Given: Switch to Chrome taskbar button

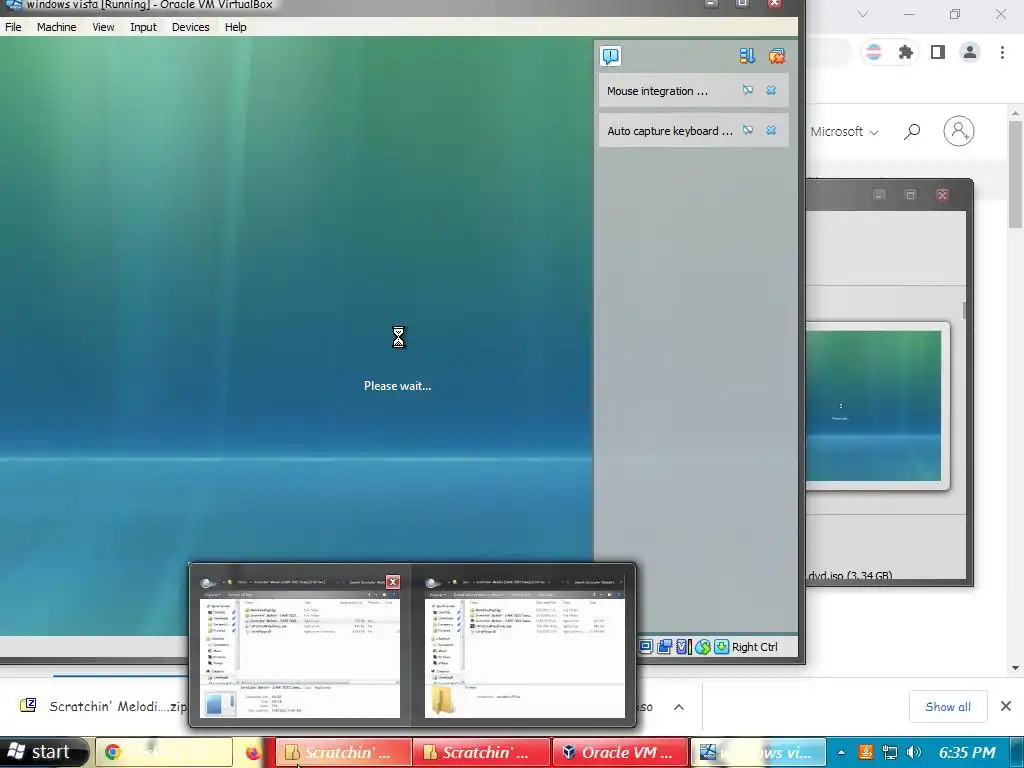Looking at the screenshot, I should (164, 753).
